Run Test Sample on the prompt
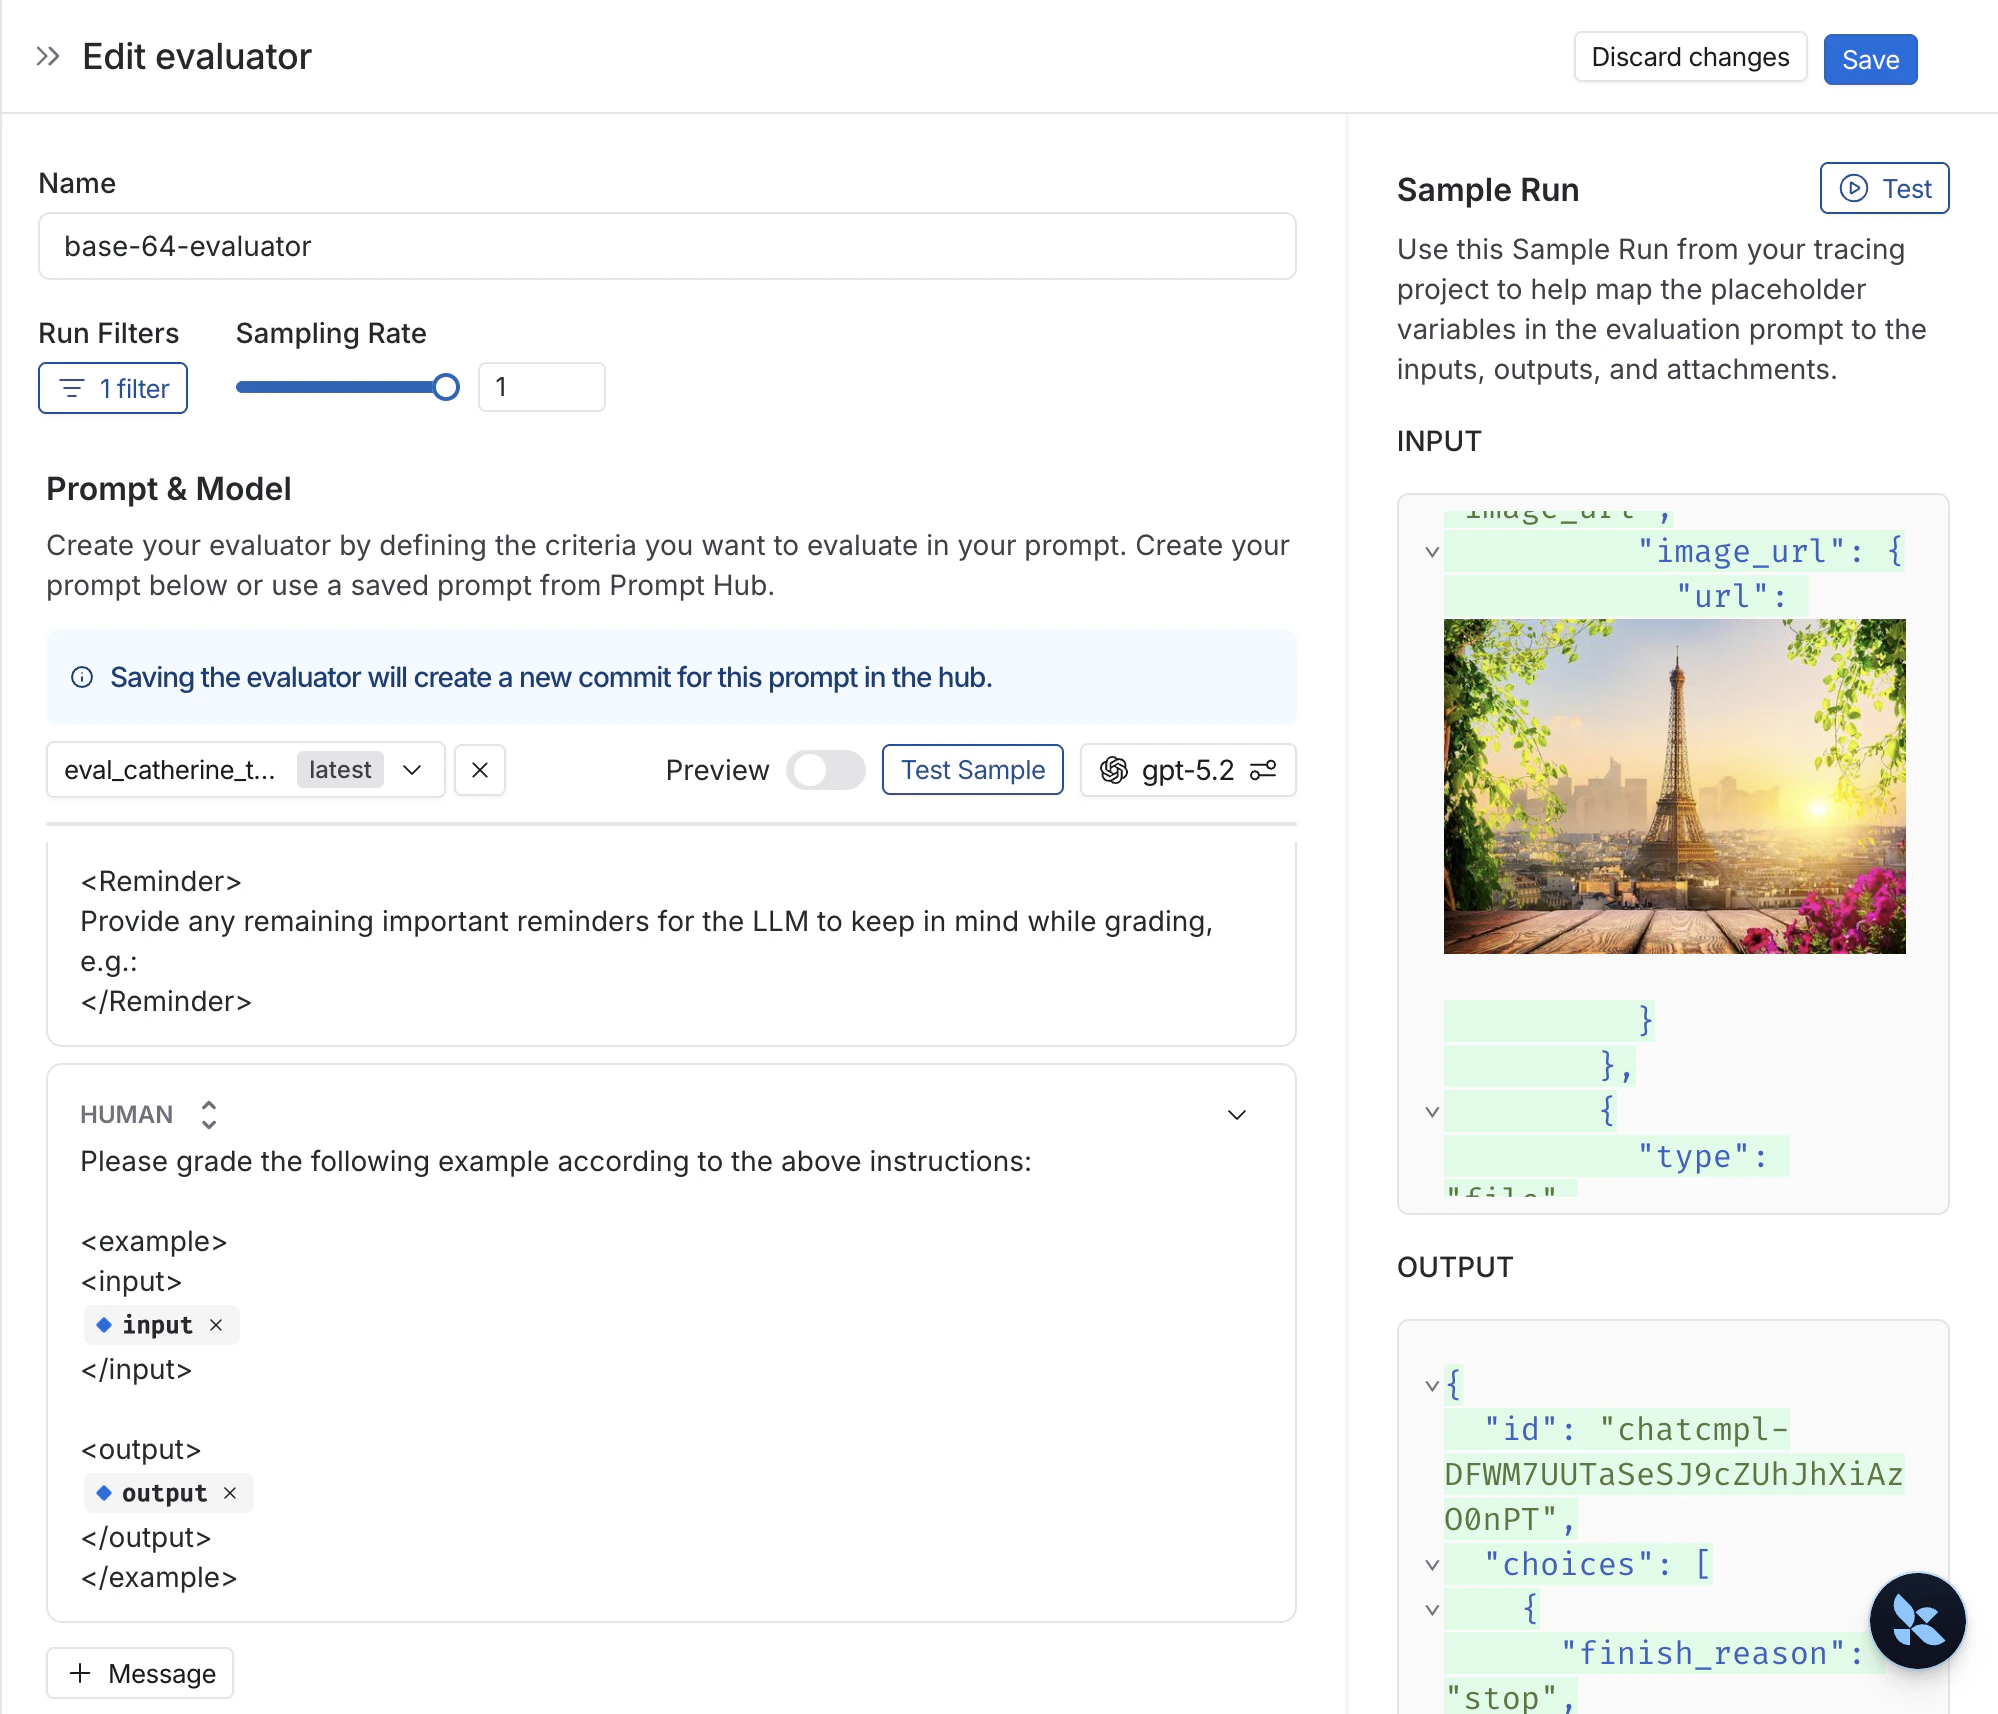This screenshot has width=1998, height=1714. 972,770
